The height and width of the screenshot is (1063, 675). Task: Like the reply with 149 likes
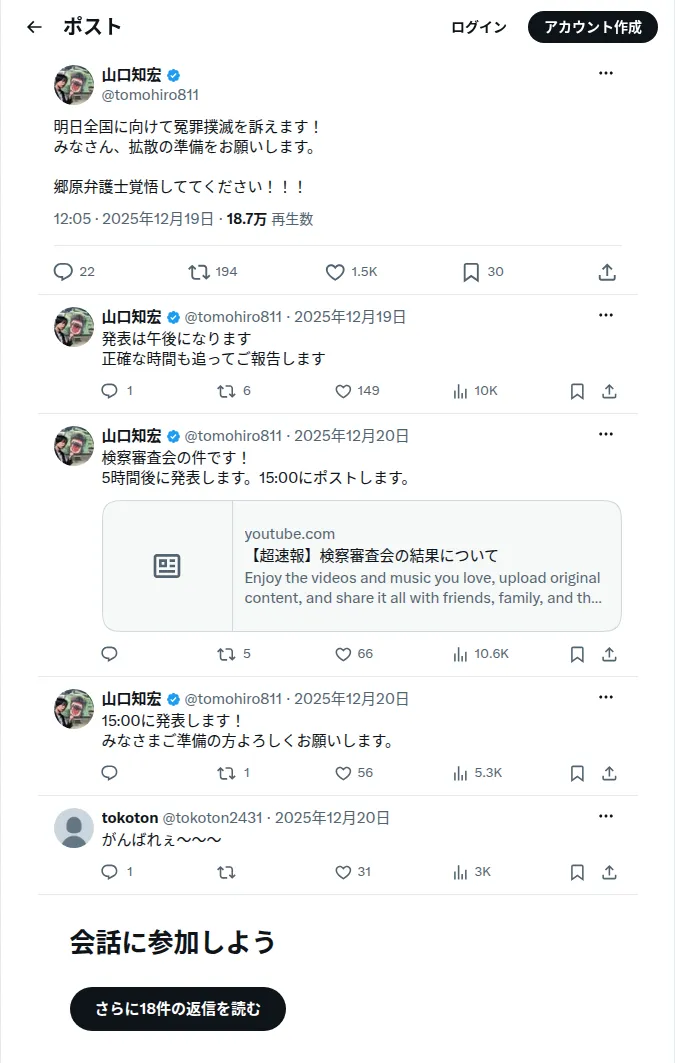pos(344,391)
